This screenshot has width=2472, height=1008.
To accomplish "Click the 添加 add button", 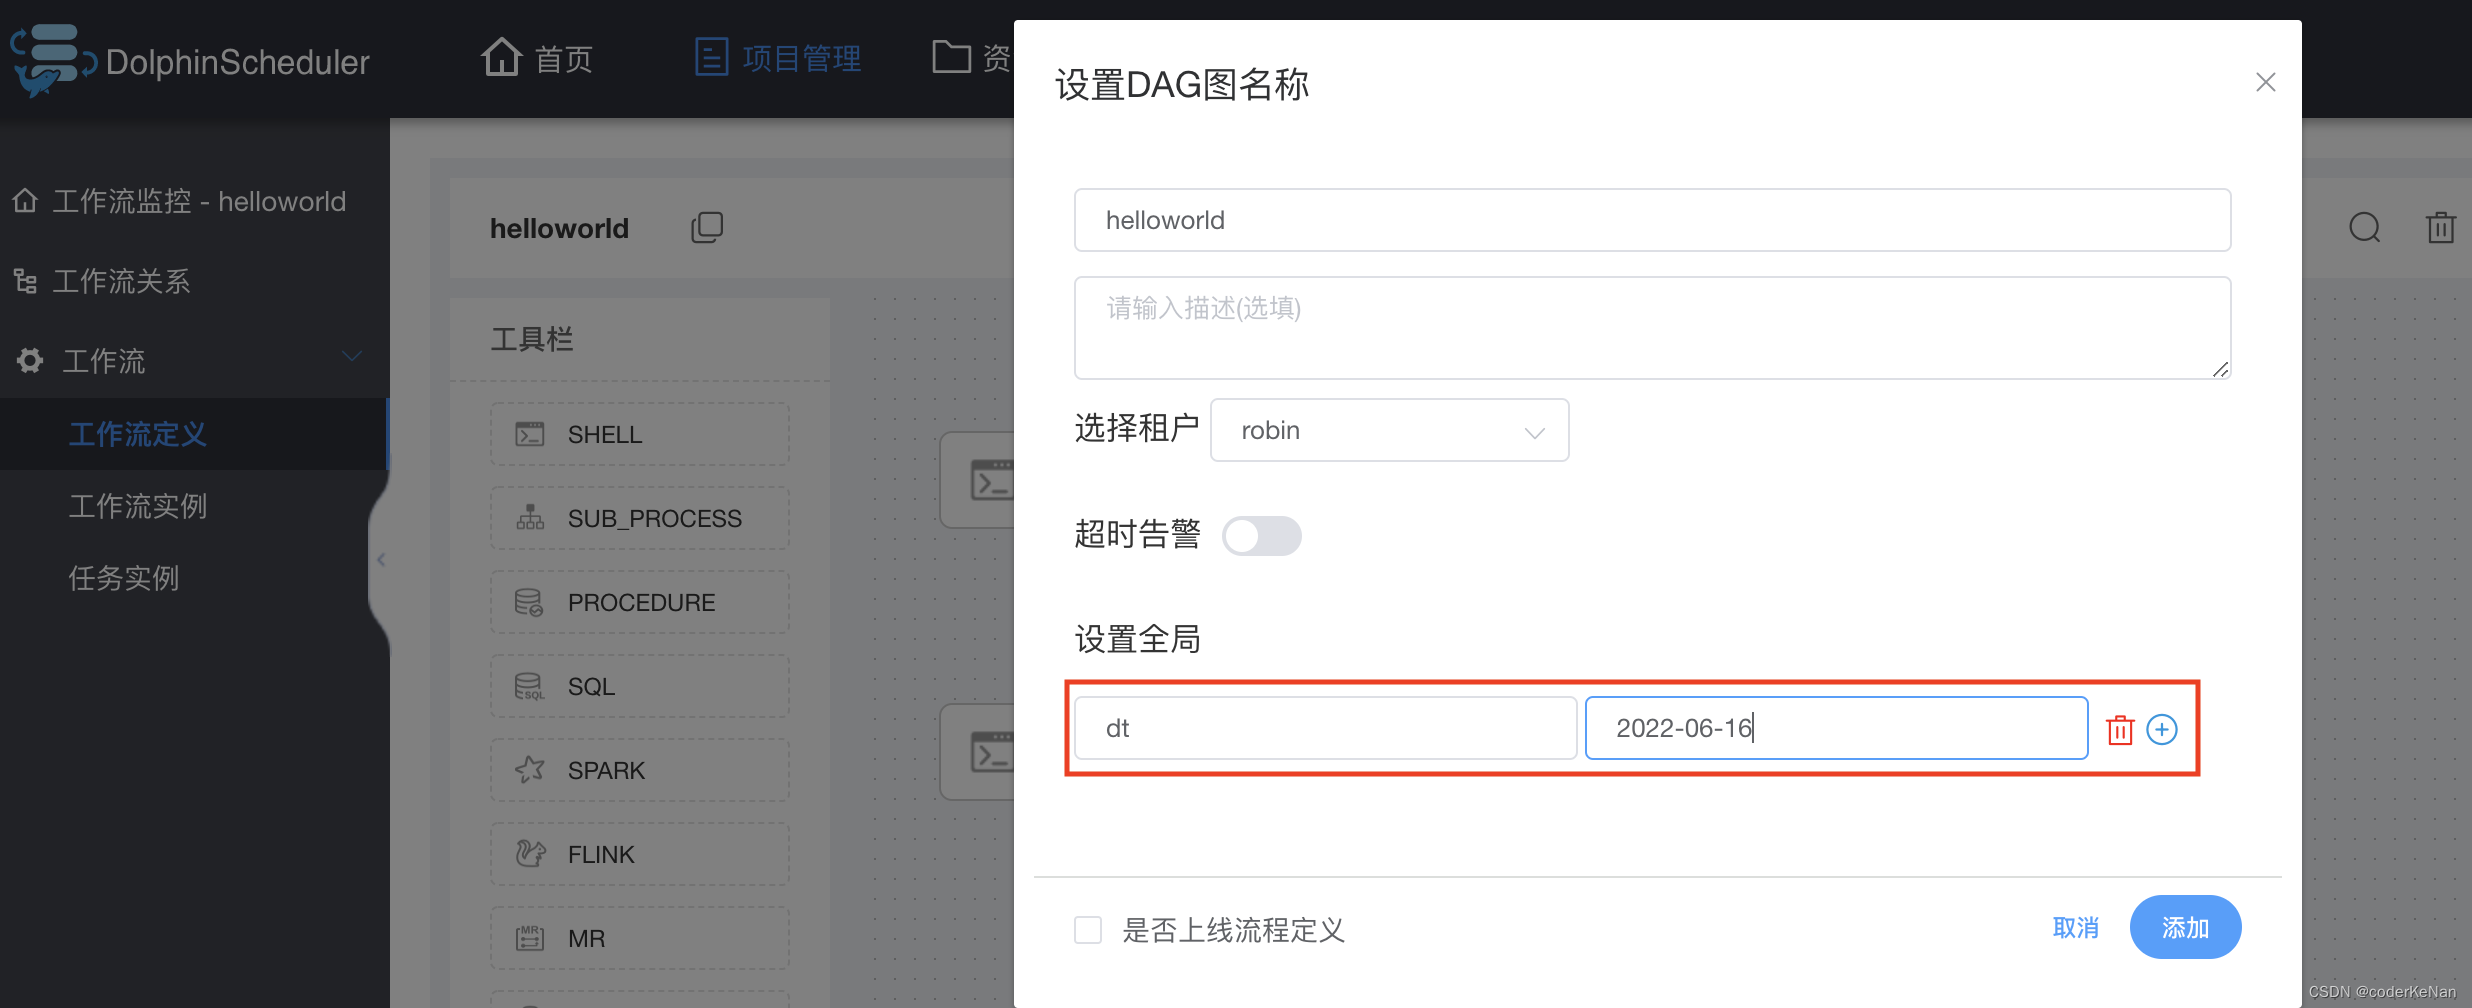I will click(x=2185, y=927).
